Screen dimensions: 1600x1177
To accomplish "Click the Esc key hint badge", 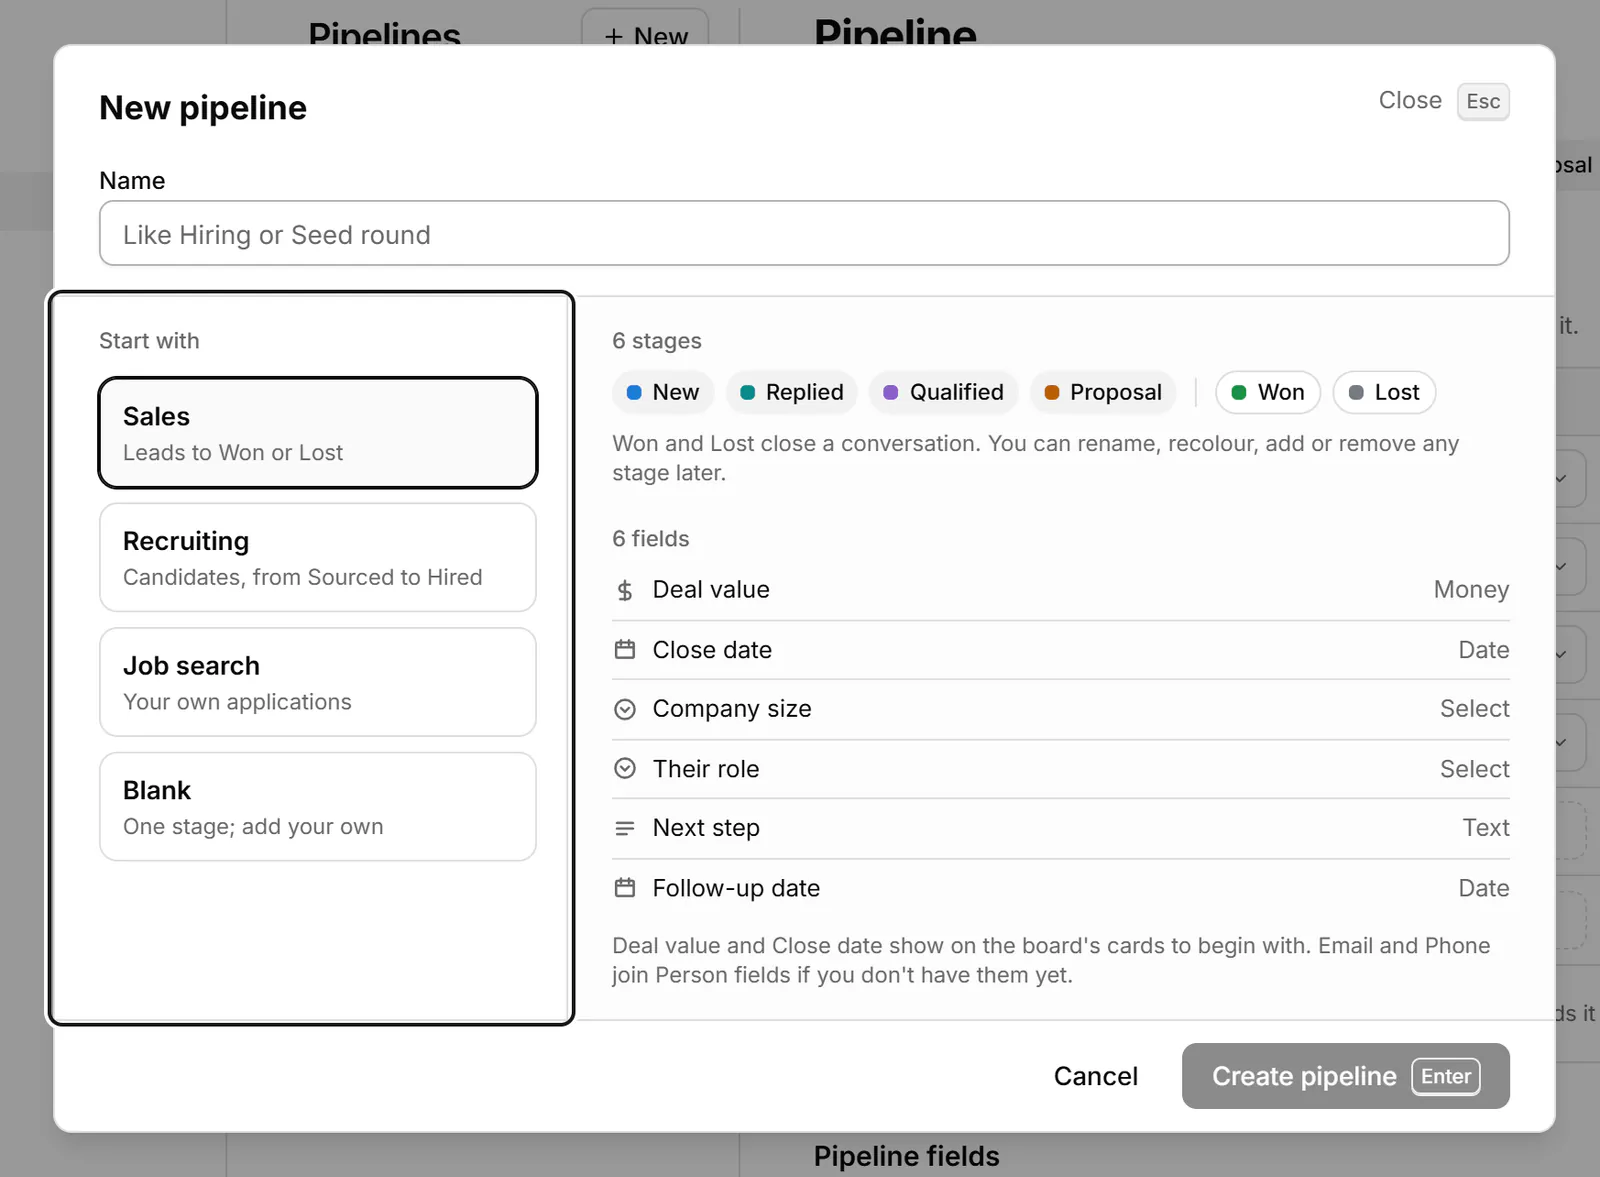I will (1483, 101).
